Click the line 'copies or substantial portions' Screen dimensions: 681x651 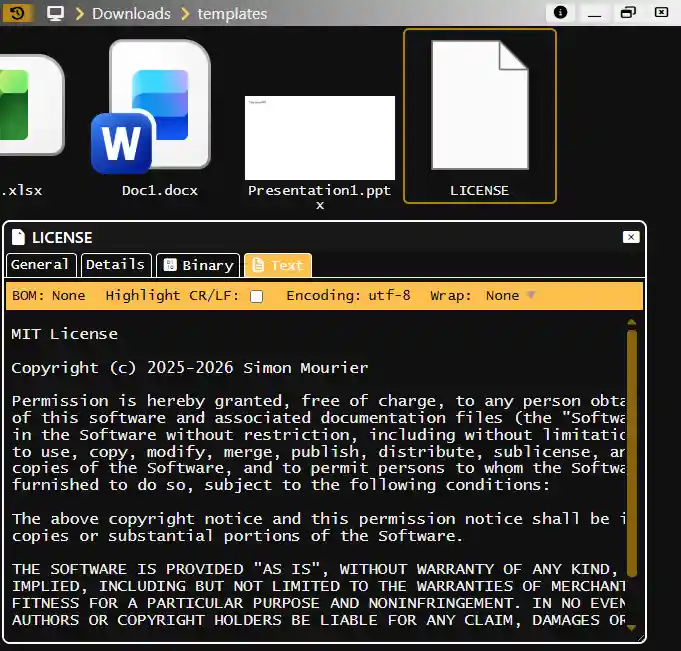[237, 536]
